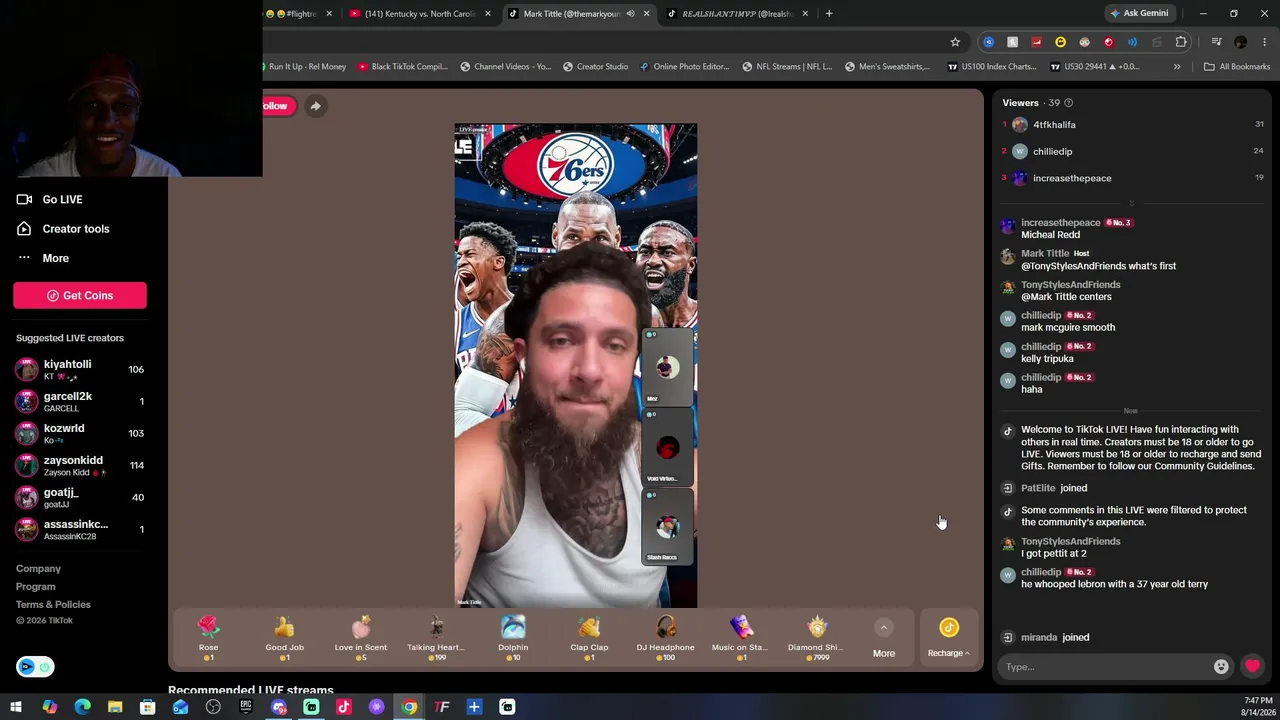Bookmark this page with the star icon
Screen dimensions: 1280x720
[955, 42]
